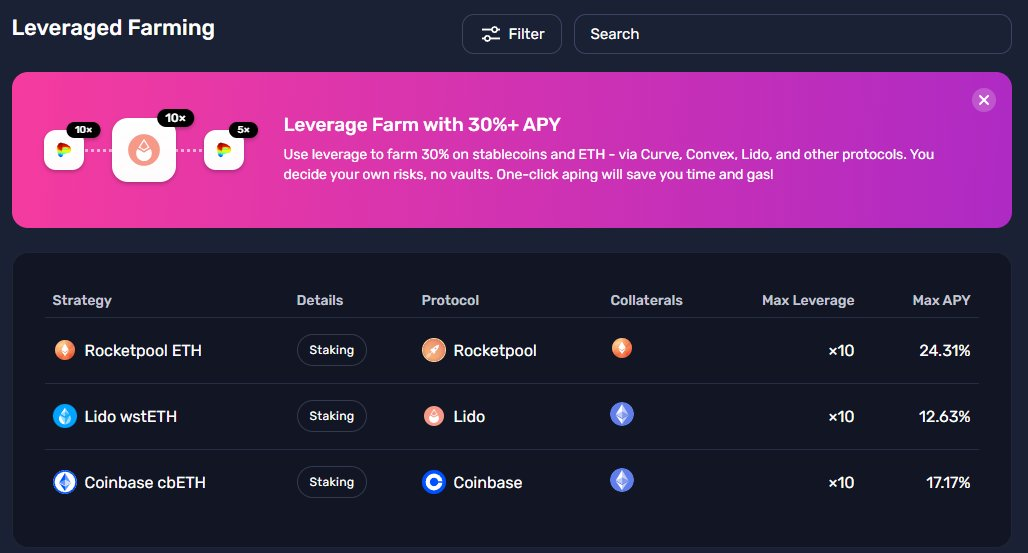Image resolution: width=1028 pixels, height=553 pixels.
Task: Click the Coinbase cbETH collateral ETH icon
Action: (x=622, y=480)
